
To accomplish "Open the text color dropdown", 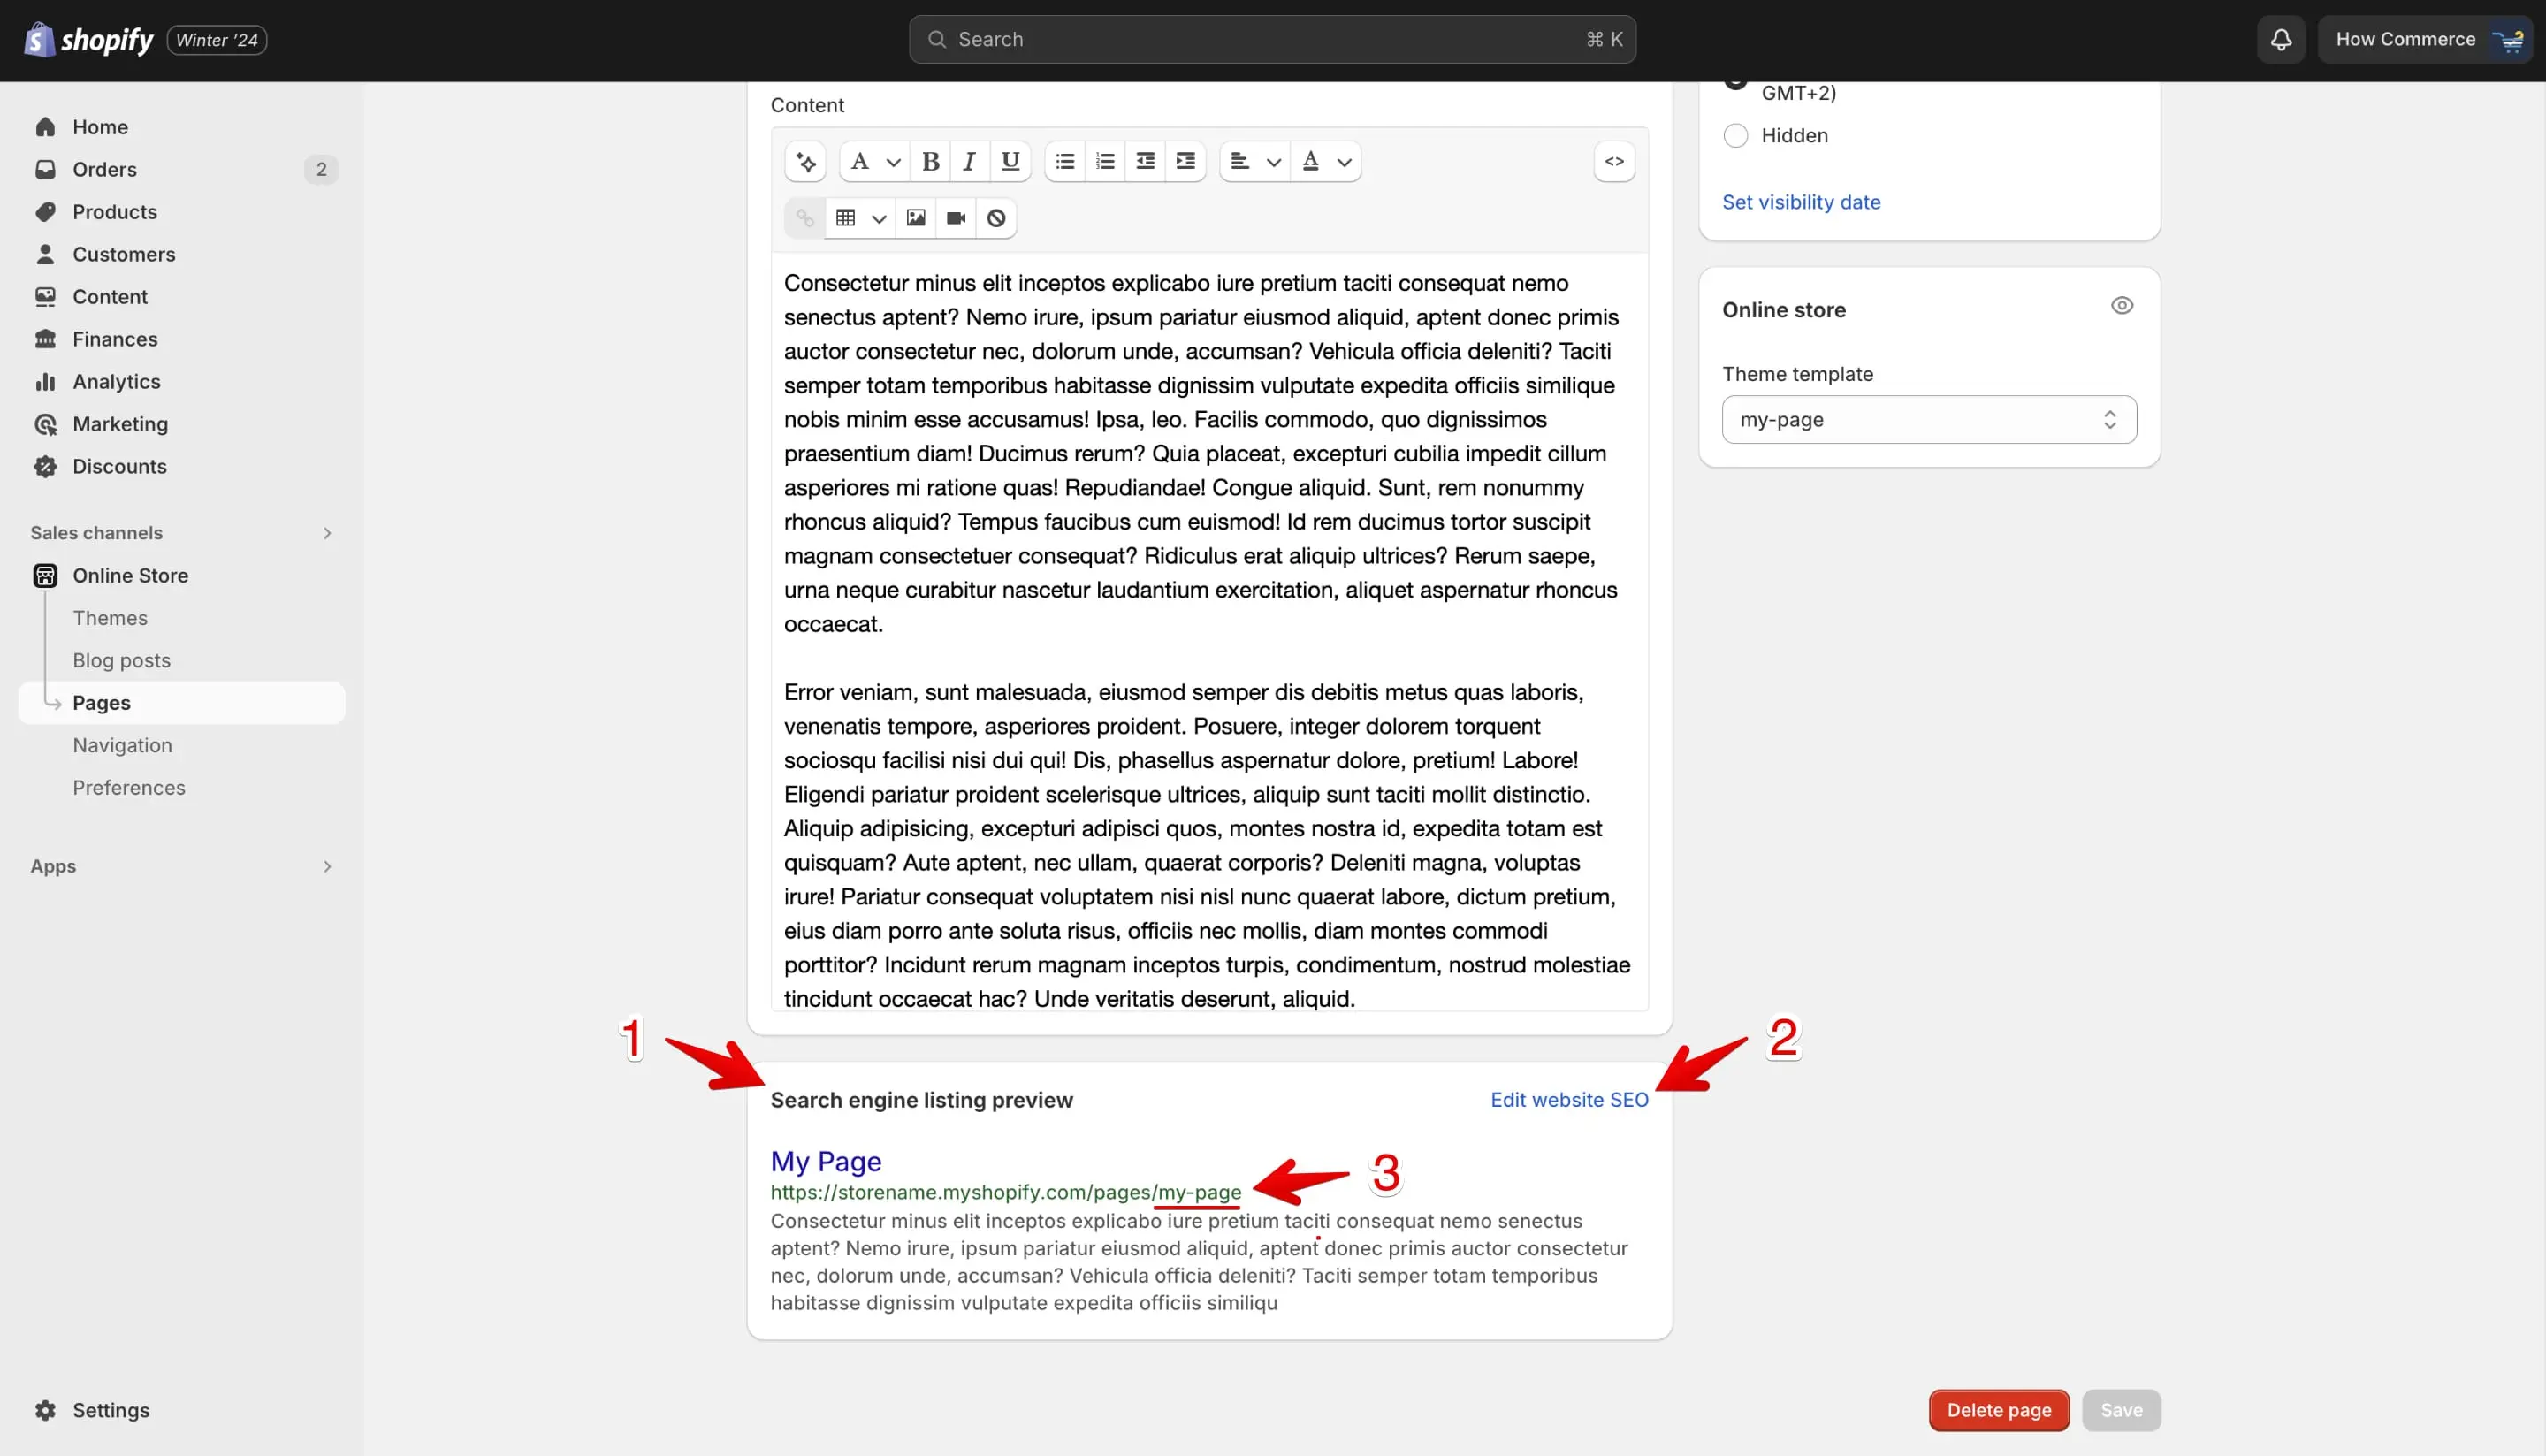I will tap(1325, 162).
